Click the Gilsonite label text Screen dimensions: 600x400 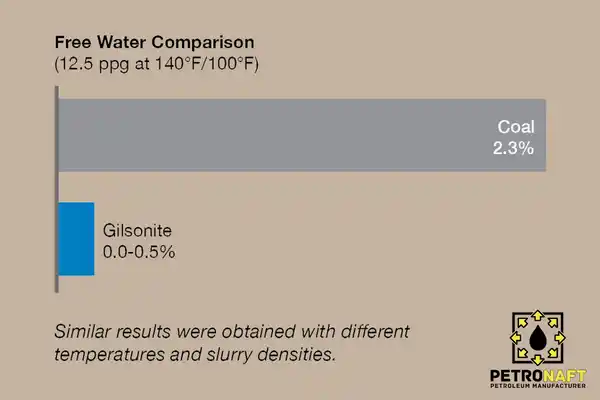click(x=137, y=230)
